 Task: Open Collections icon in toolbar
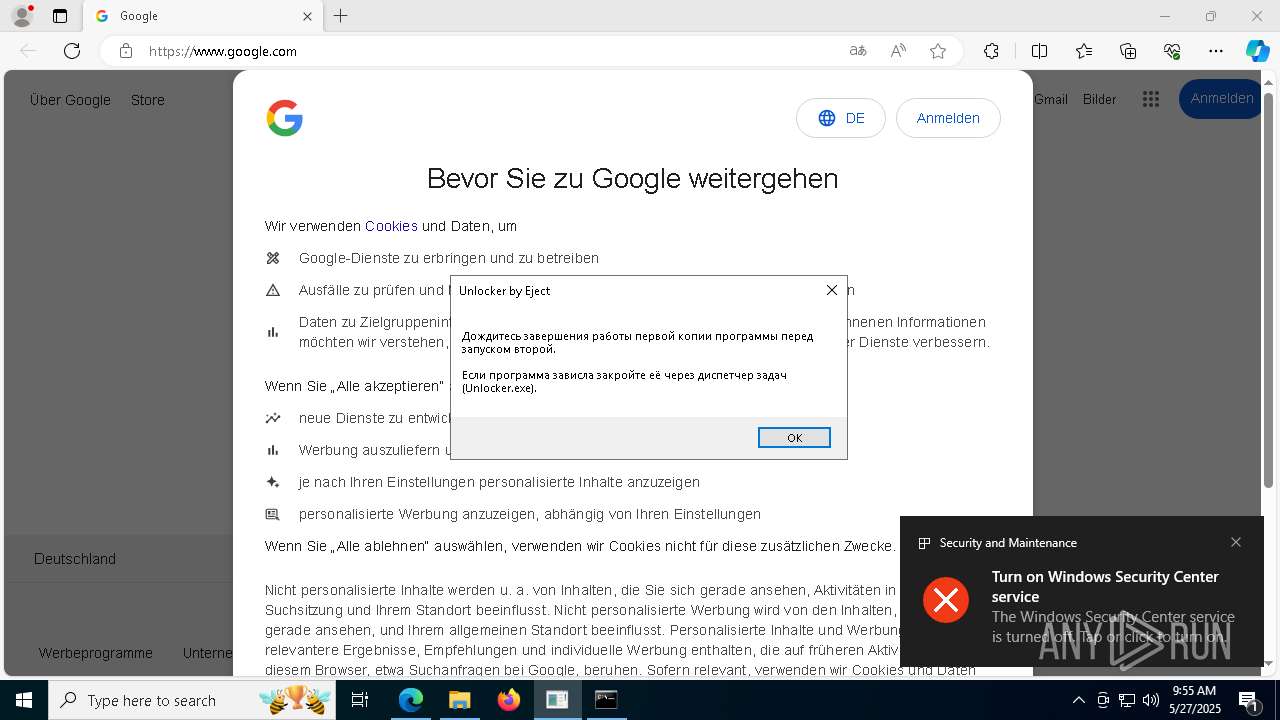[1128, 51]
